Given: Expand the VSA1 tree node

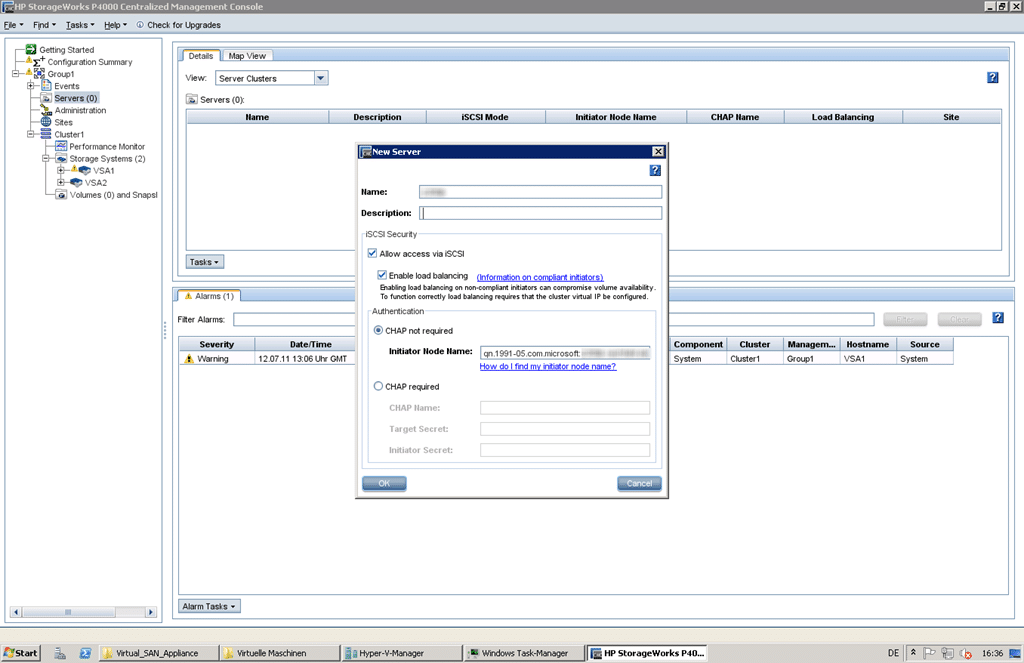Looking at the screenshot, I should [x=61, y=170].
